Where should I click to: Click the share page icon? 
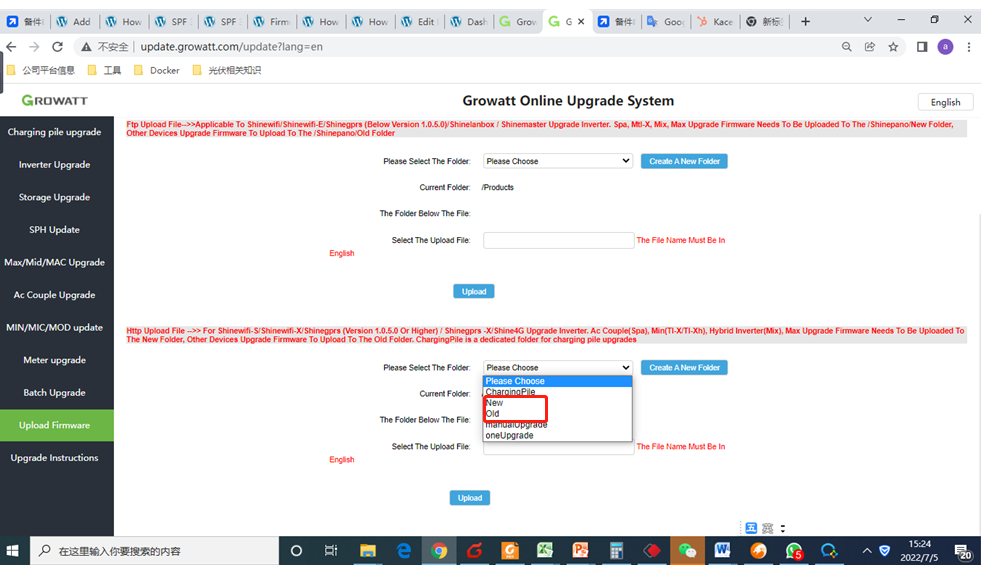click(870, 47)
